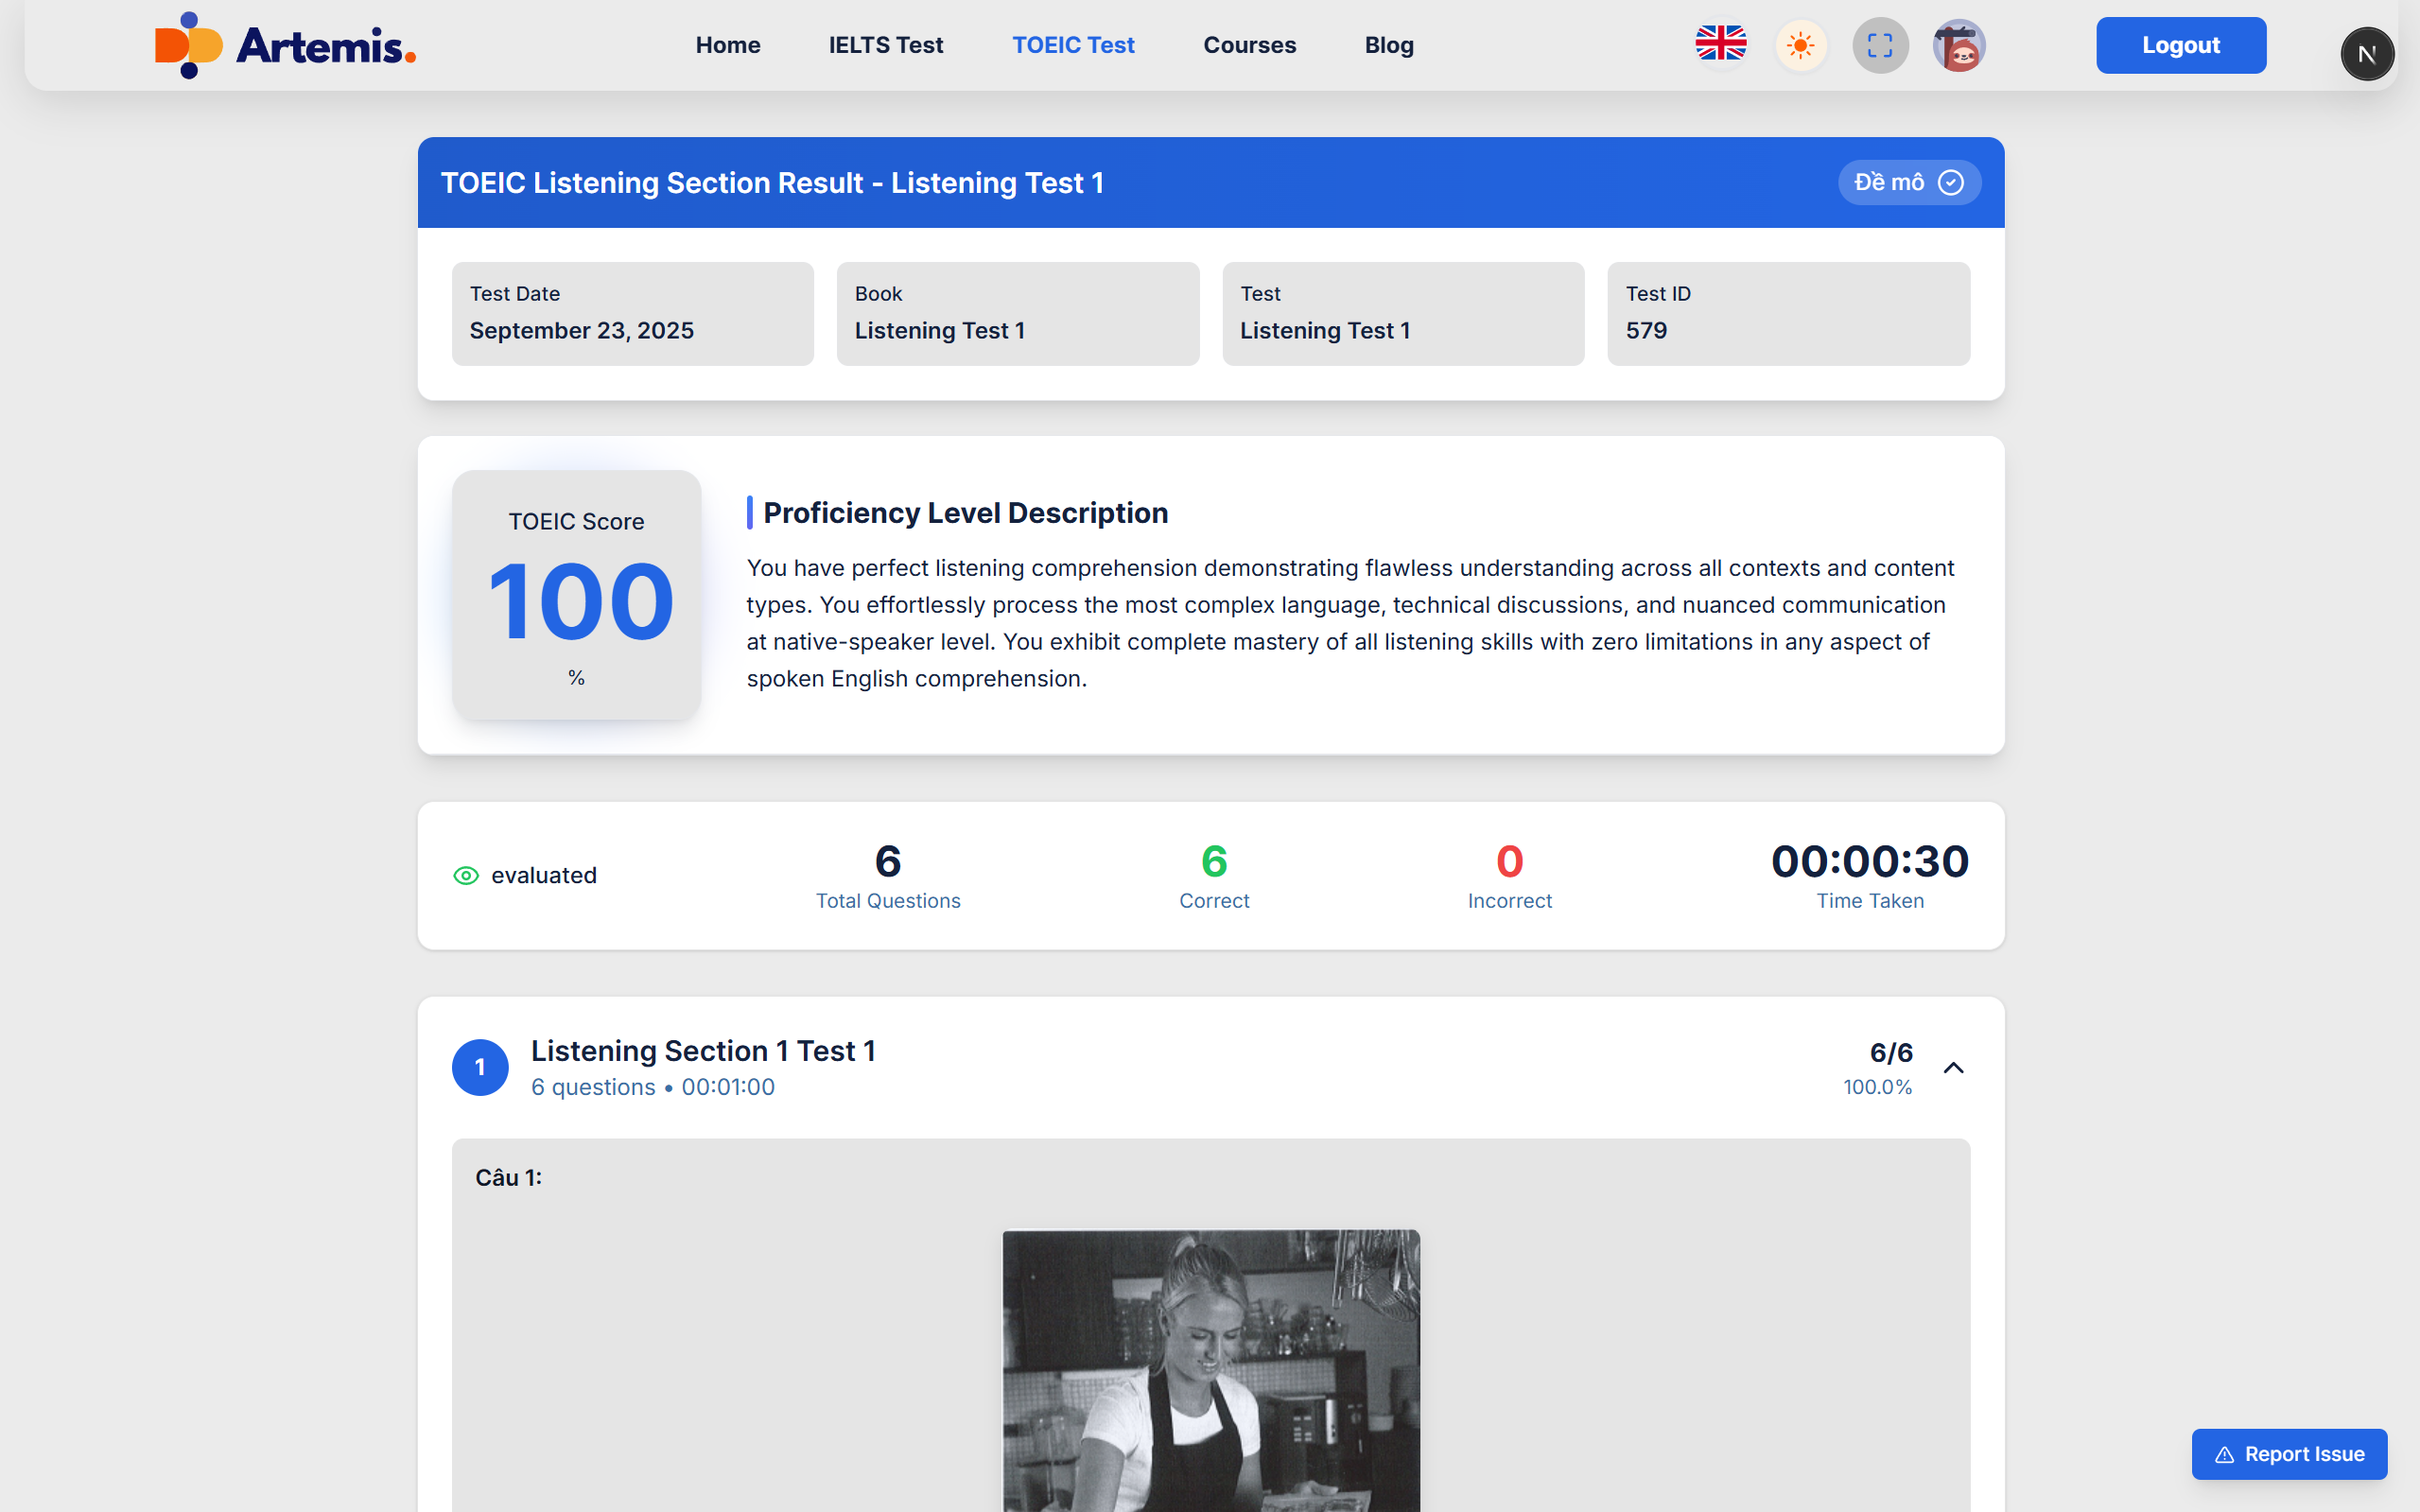Click Listening Section 1 Test 1 header

click(x=703, y=1051)
